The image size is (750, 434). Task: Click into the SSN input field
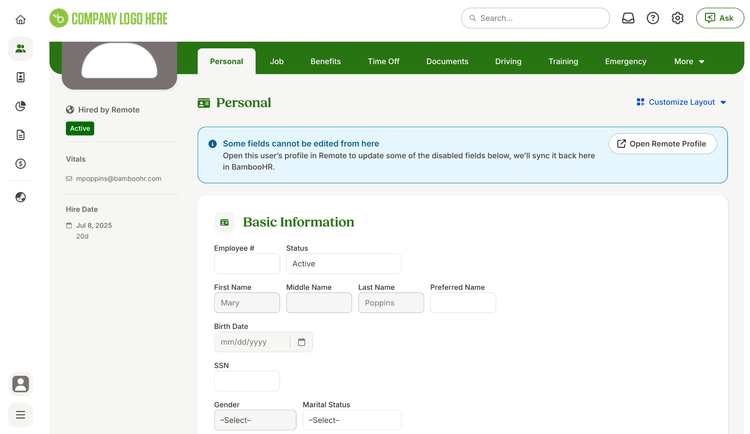pos(247,381)
